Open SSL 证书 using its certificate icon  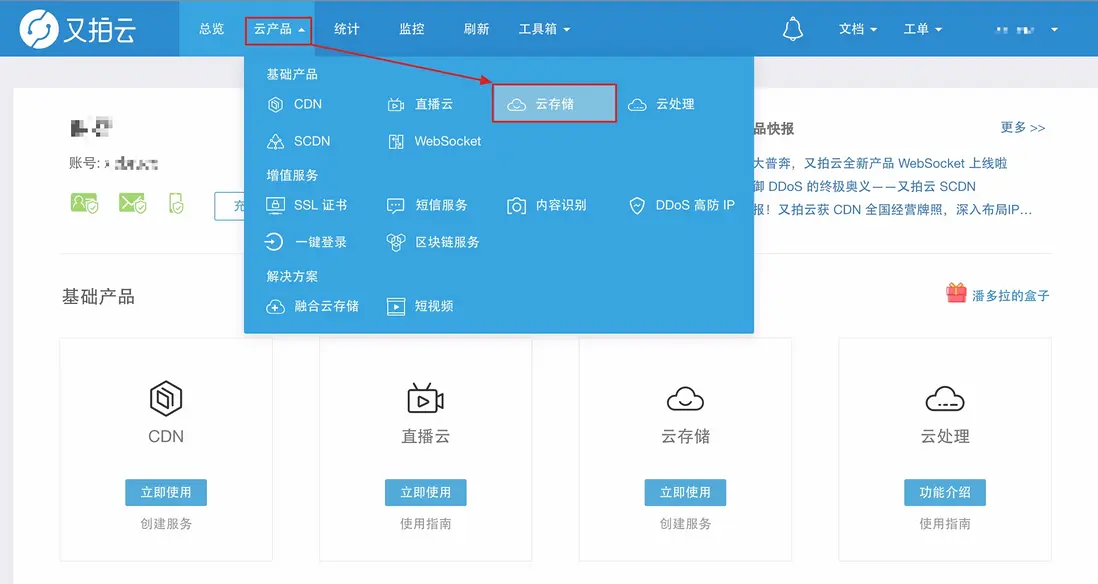[x=275, y=206]
